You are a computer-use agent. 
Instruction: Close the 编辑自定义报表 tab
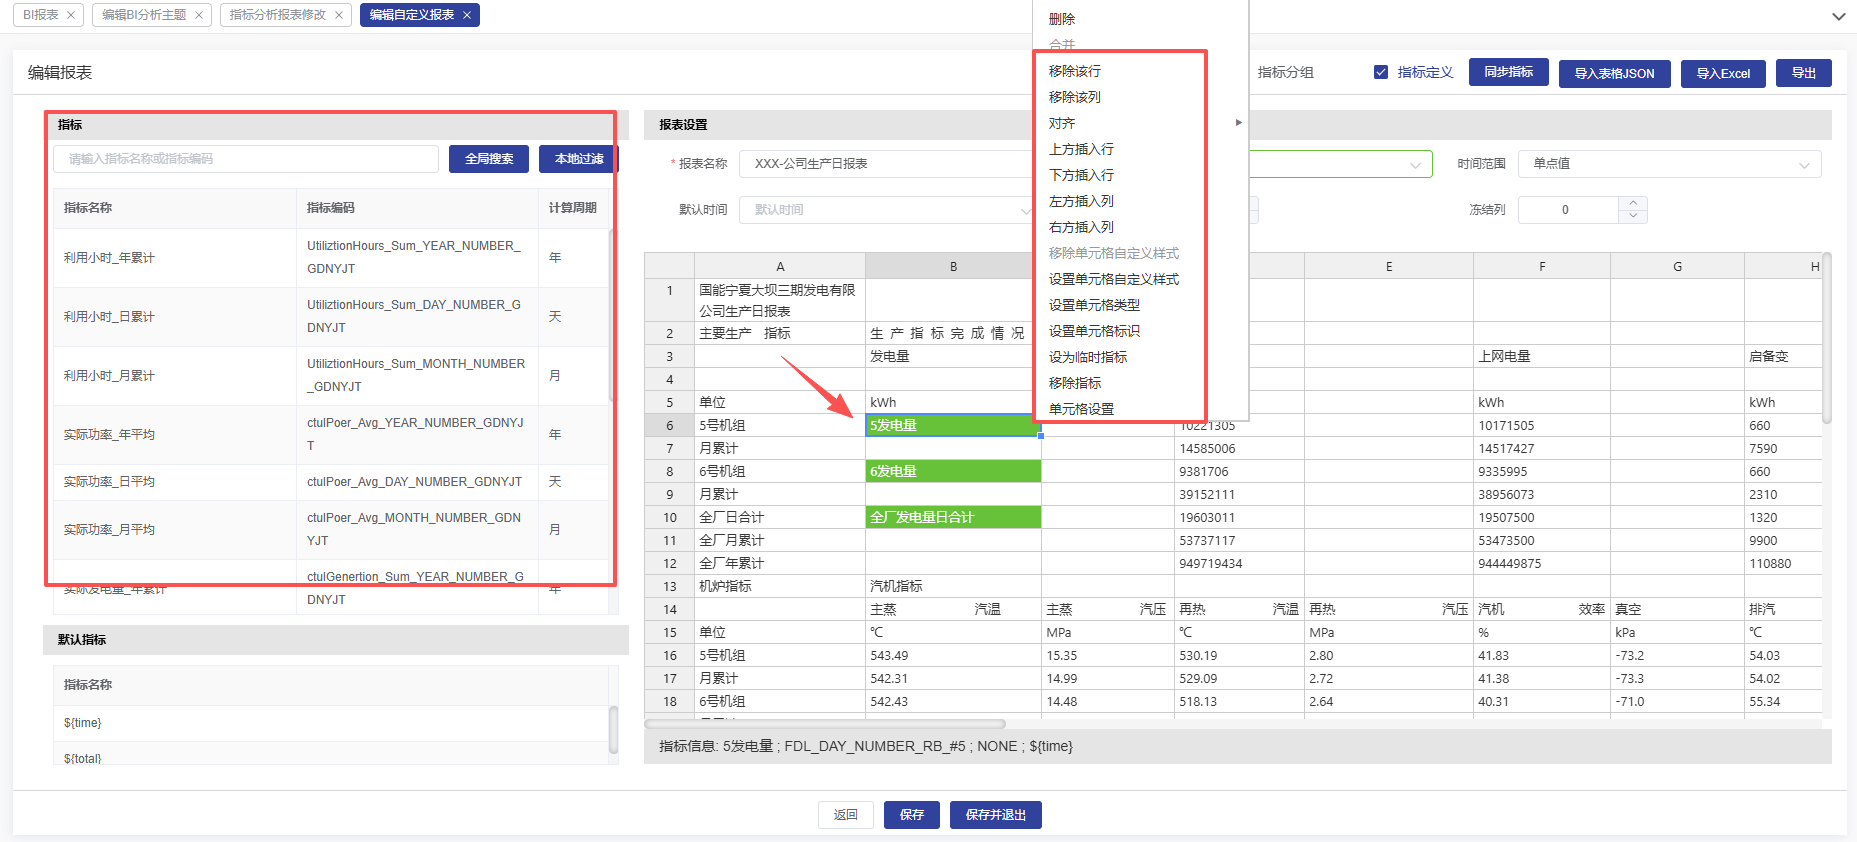pos(467,15)
